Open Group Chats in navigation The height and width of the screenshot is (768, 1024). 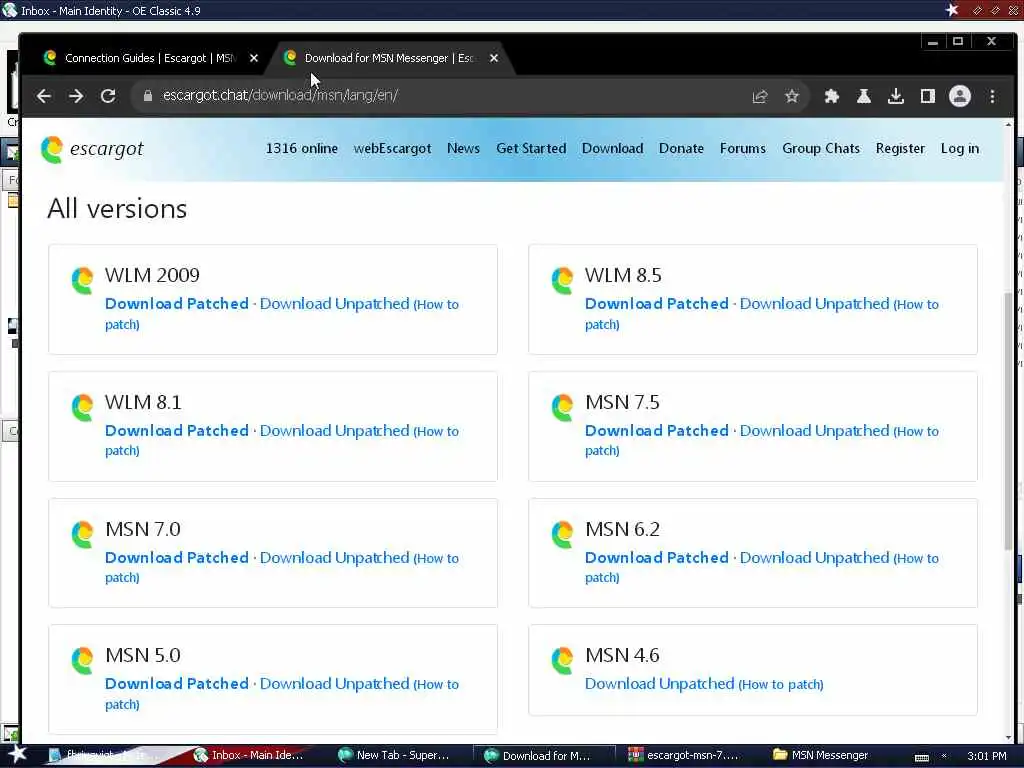821,149
